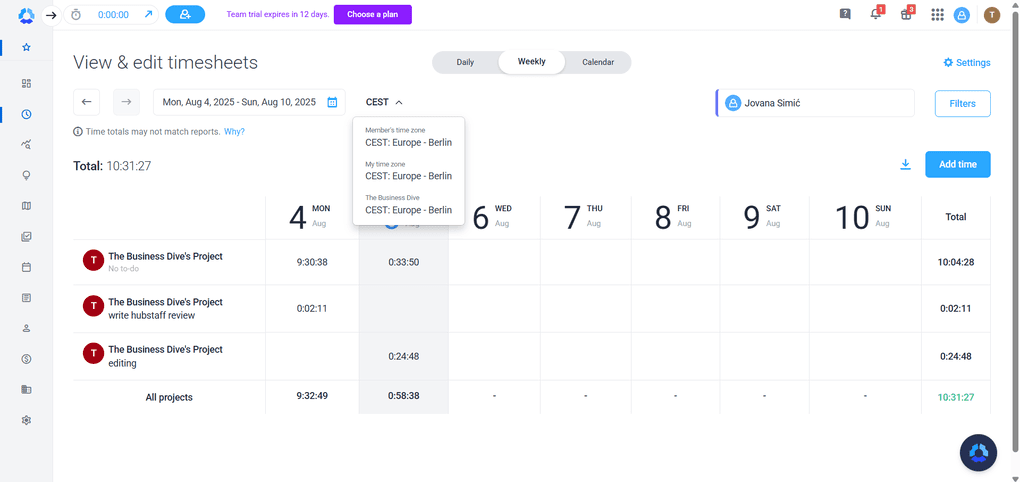Go to the next week

(x=126, y=102)
